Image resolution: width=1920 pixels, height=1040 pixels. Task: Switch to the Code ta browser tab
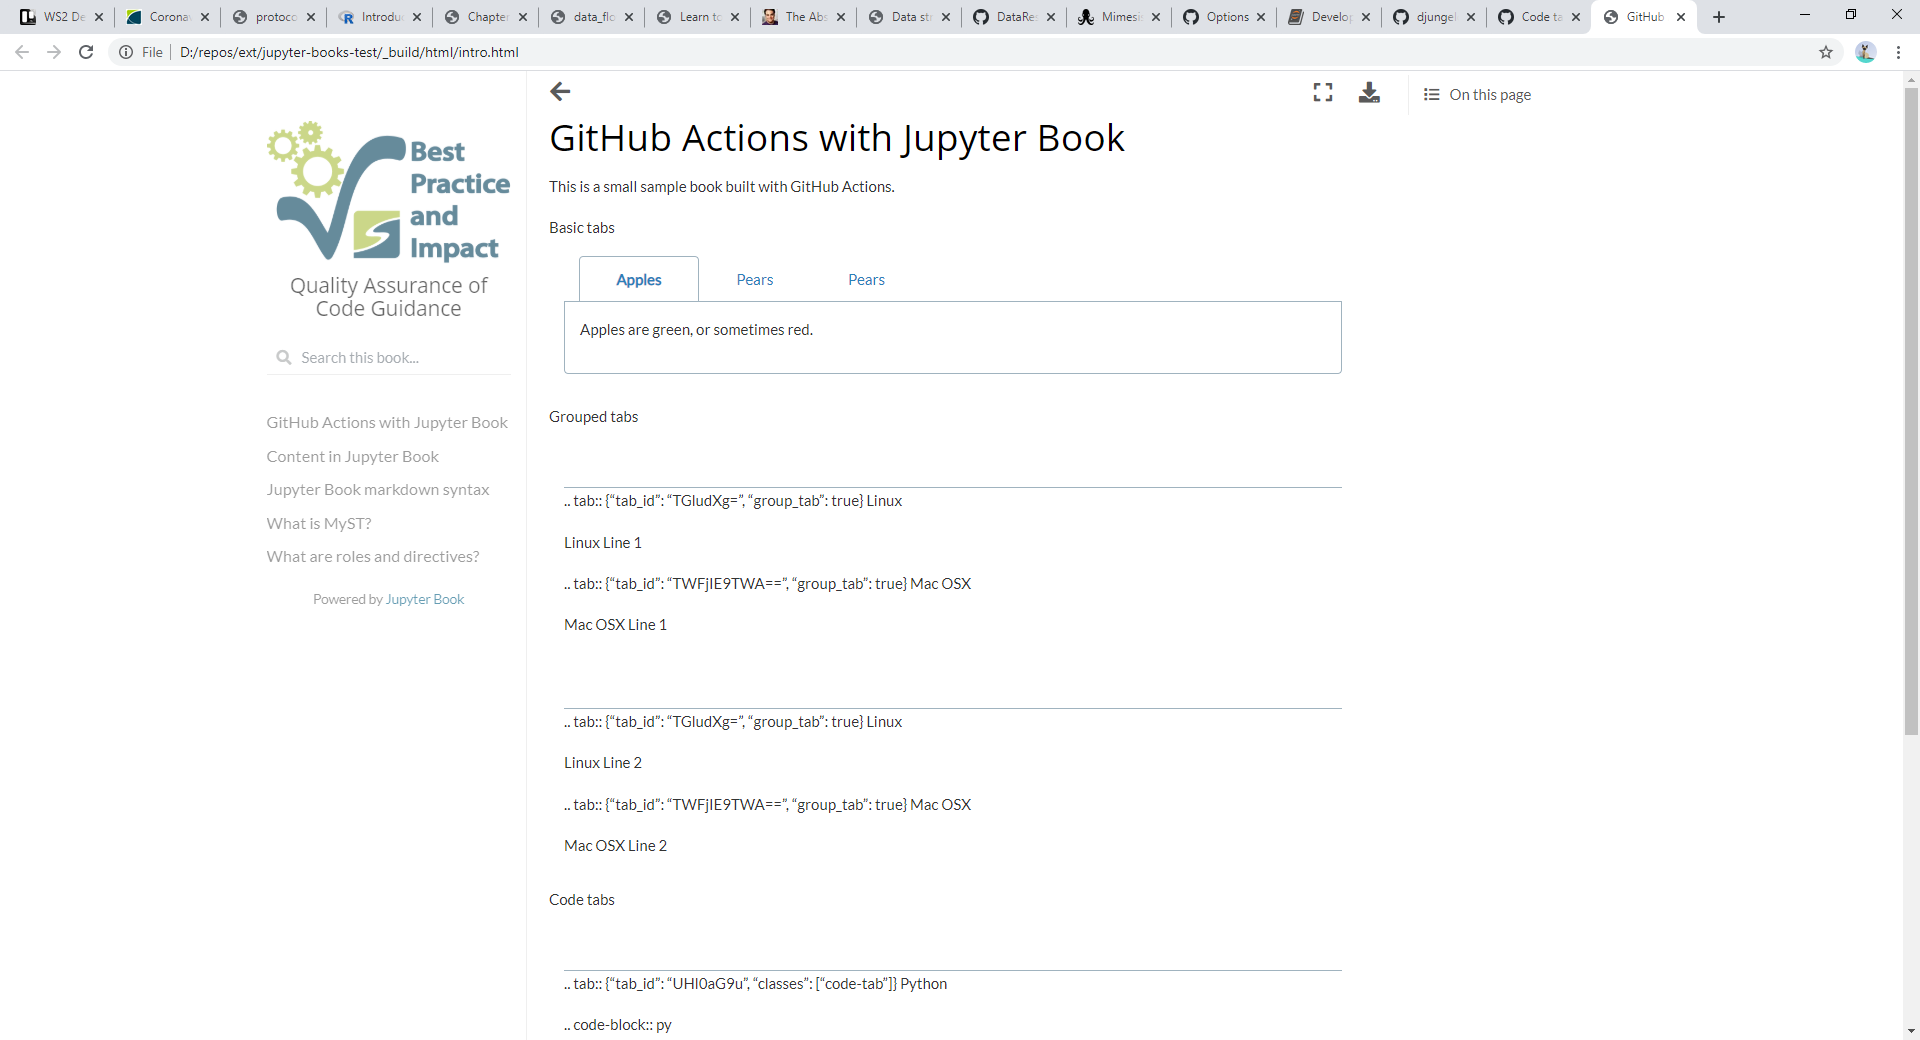(x=1539, y=17)
